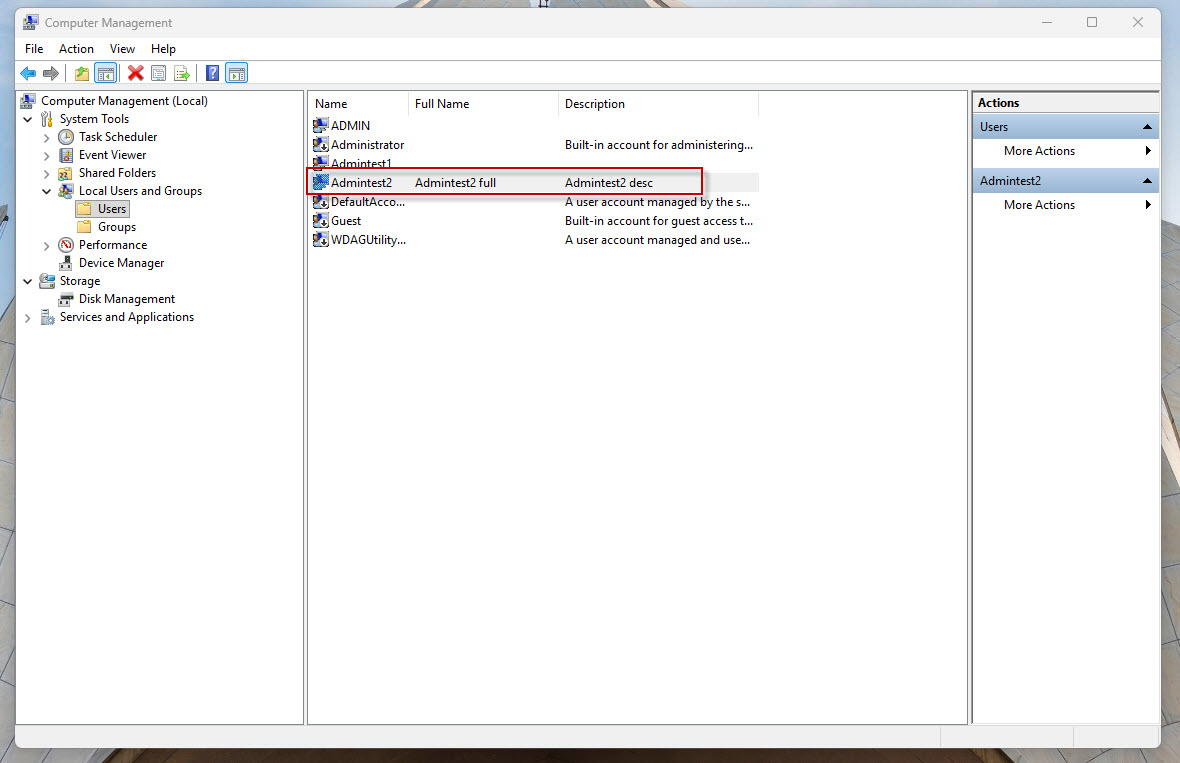Collapse Local Users and Groups node

[x=47, y=191]
